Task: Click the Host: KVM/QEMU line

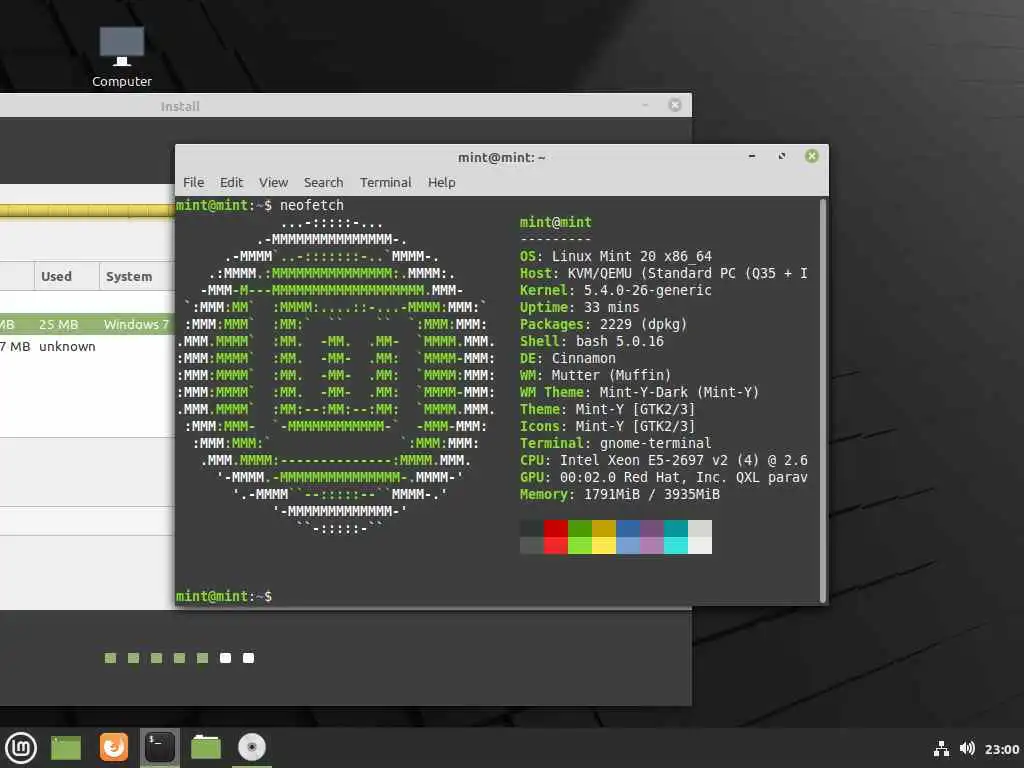Action: click(664, 274)
